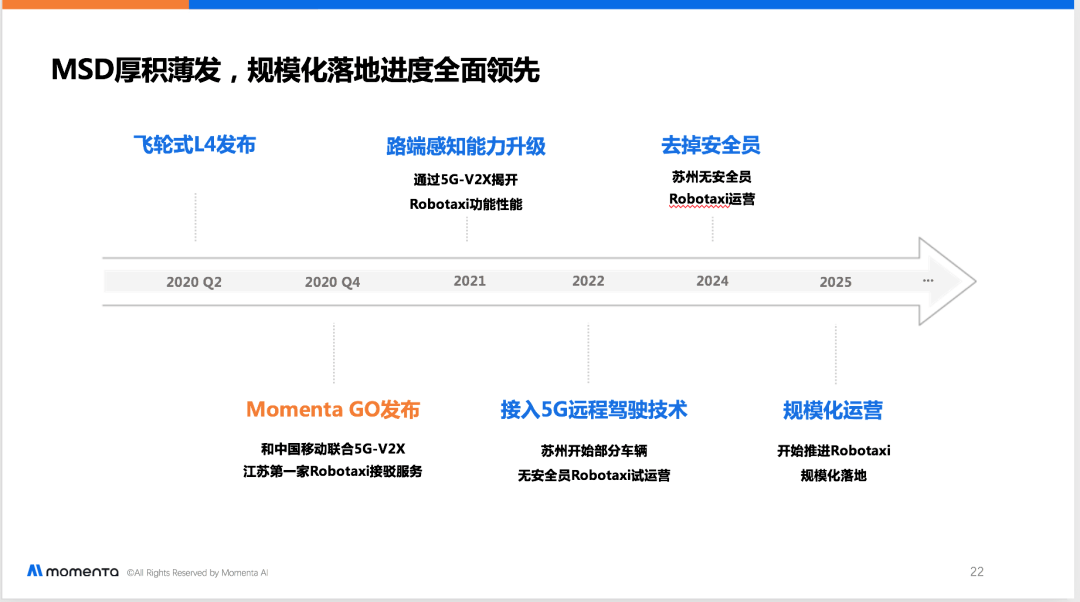This screenshot has height=602, width=1080.
Task: Click page number 22 in the footer
Action: point(977,572)
